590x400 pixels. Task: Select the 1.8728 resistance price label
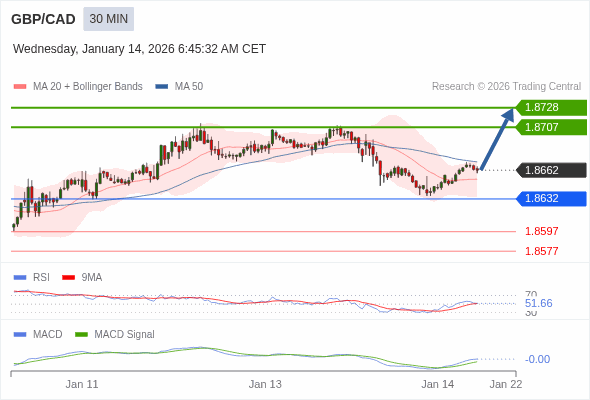tap(551, 108)
